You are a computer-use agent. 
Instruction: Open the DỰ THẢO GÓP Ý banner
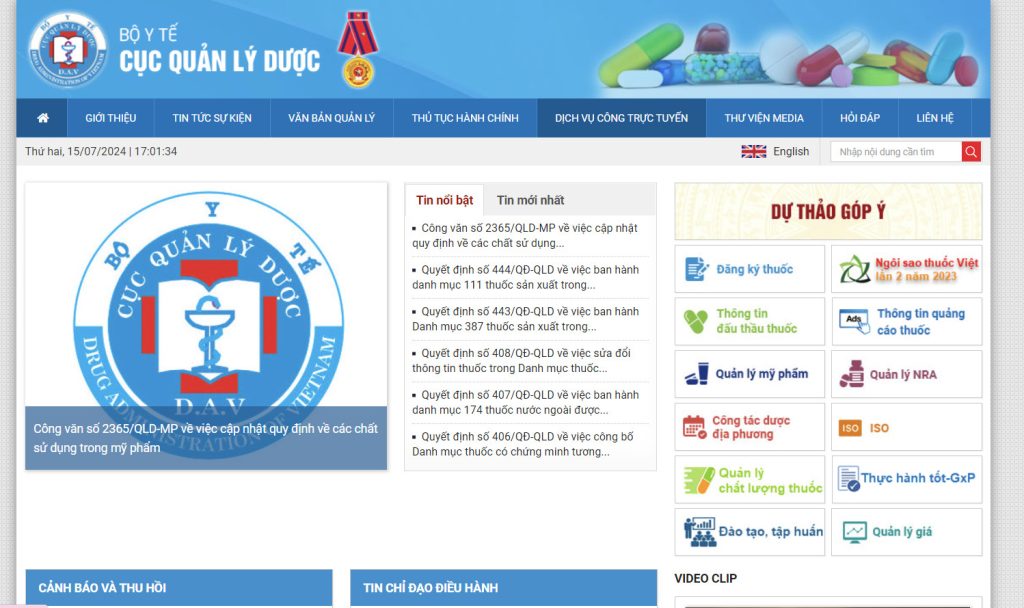click(x=827, y=211)
